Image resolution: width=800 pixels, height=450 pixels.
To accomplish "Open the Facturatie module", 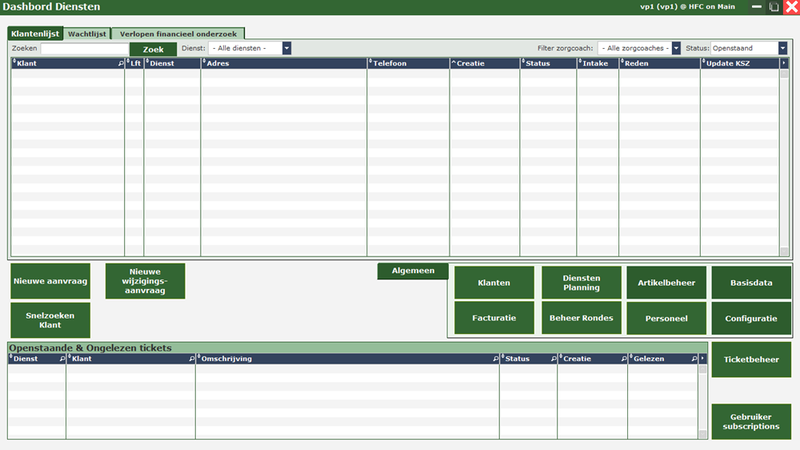I will (493, 318).
